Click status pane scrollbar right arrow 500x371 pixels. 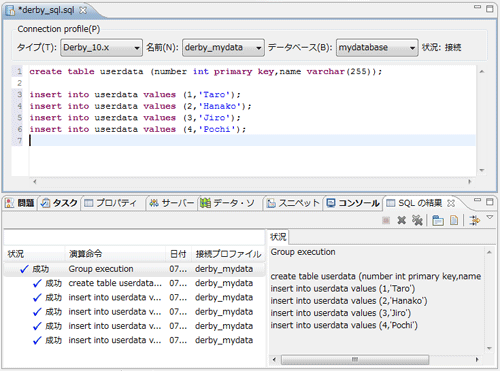(x=477, y=360)
